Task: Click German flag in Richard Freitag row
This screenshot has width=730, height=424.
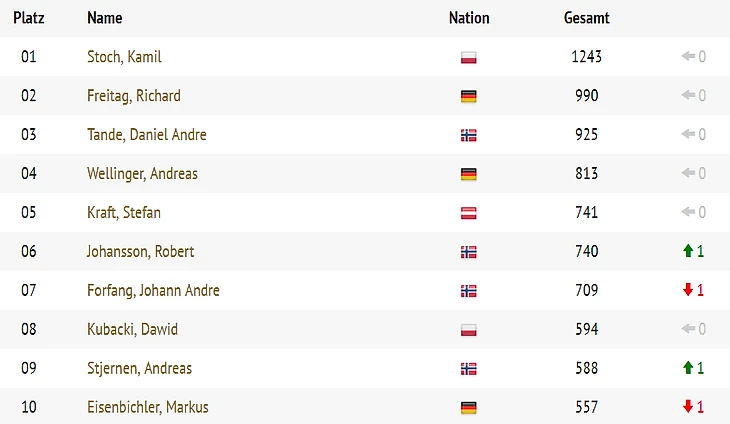Action: coord(468,96)
